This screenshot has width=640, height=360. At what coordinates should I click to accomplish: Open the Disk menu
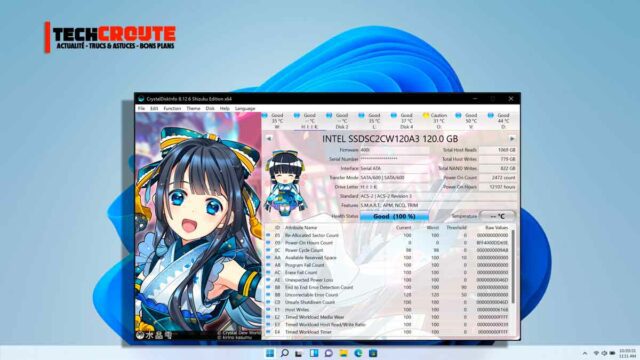(x=210, y=109)
